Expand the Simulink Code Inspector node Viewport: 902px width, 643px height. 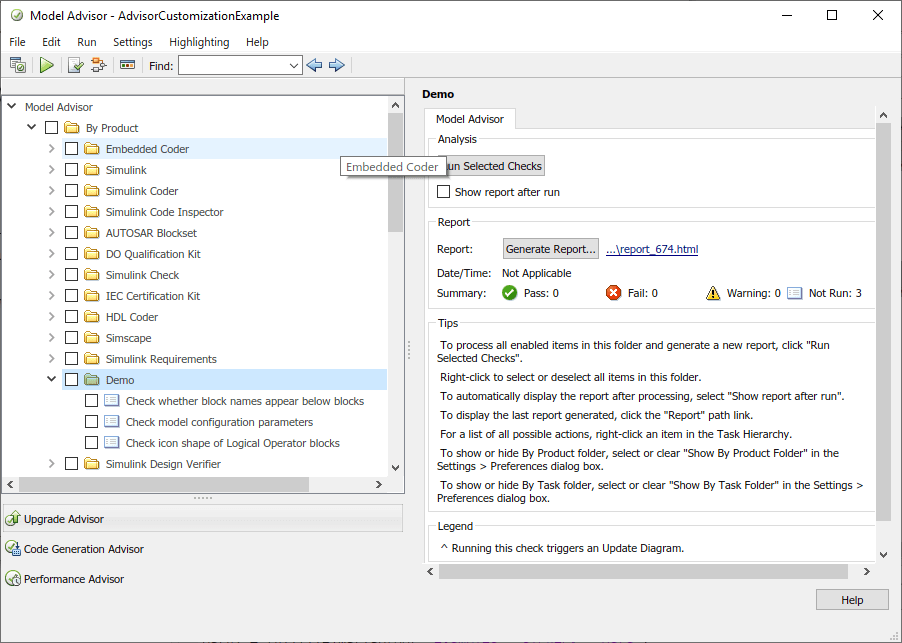(x=52, y=212)
